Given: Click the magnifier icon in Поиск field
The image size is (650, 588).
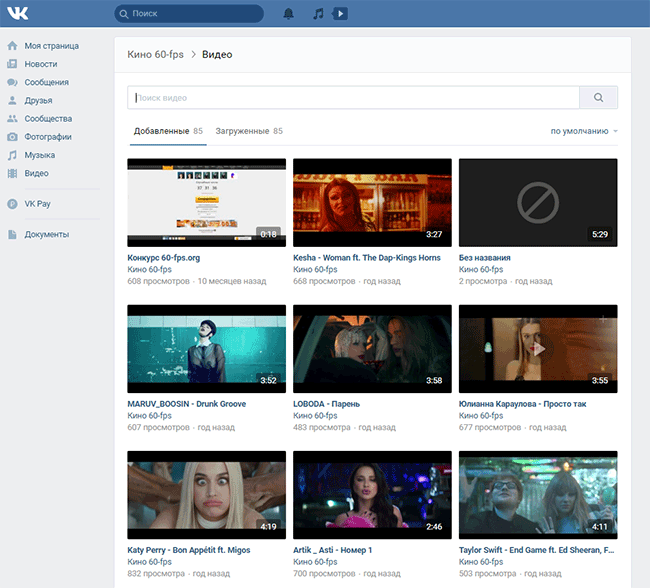Looking at the screenshot, I should click(x=124, y=14).
